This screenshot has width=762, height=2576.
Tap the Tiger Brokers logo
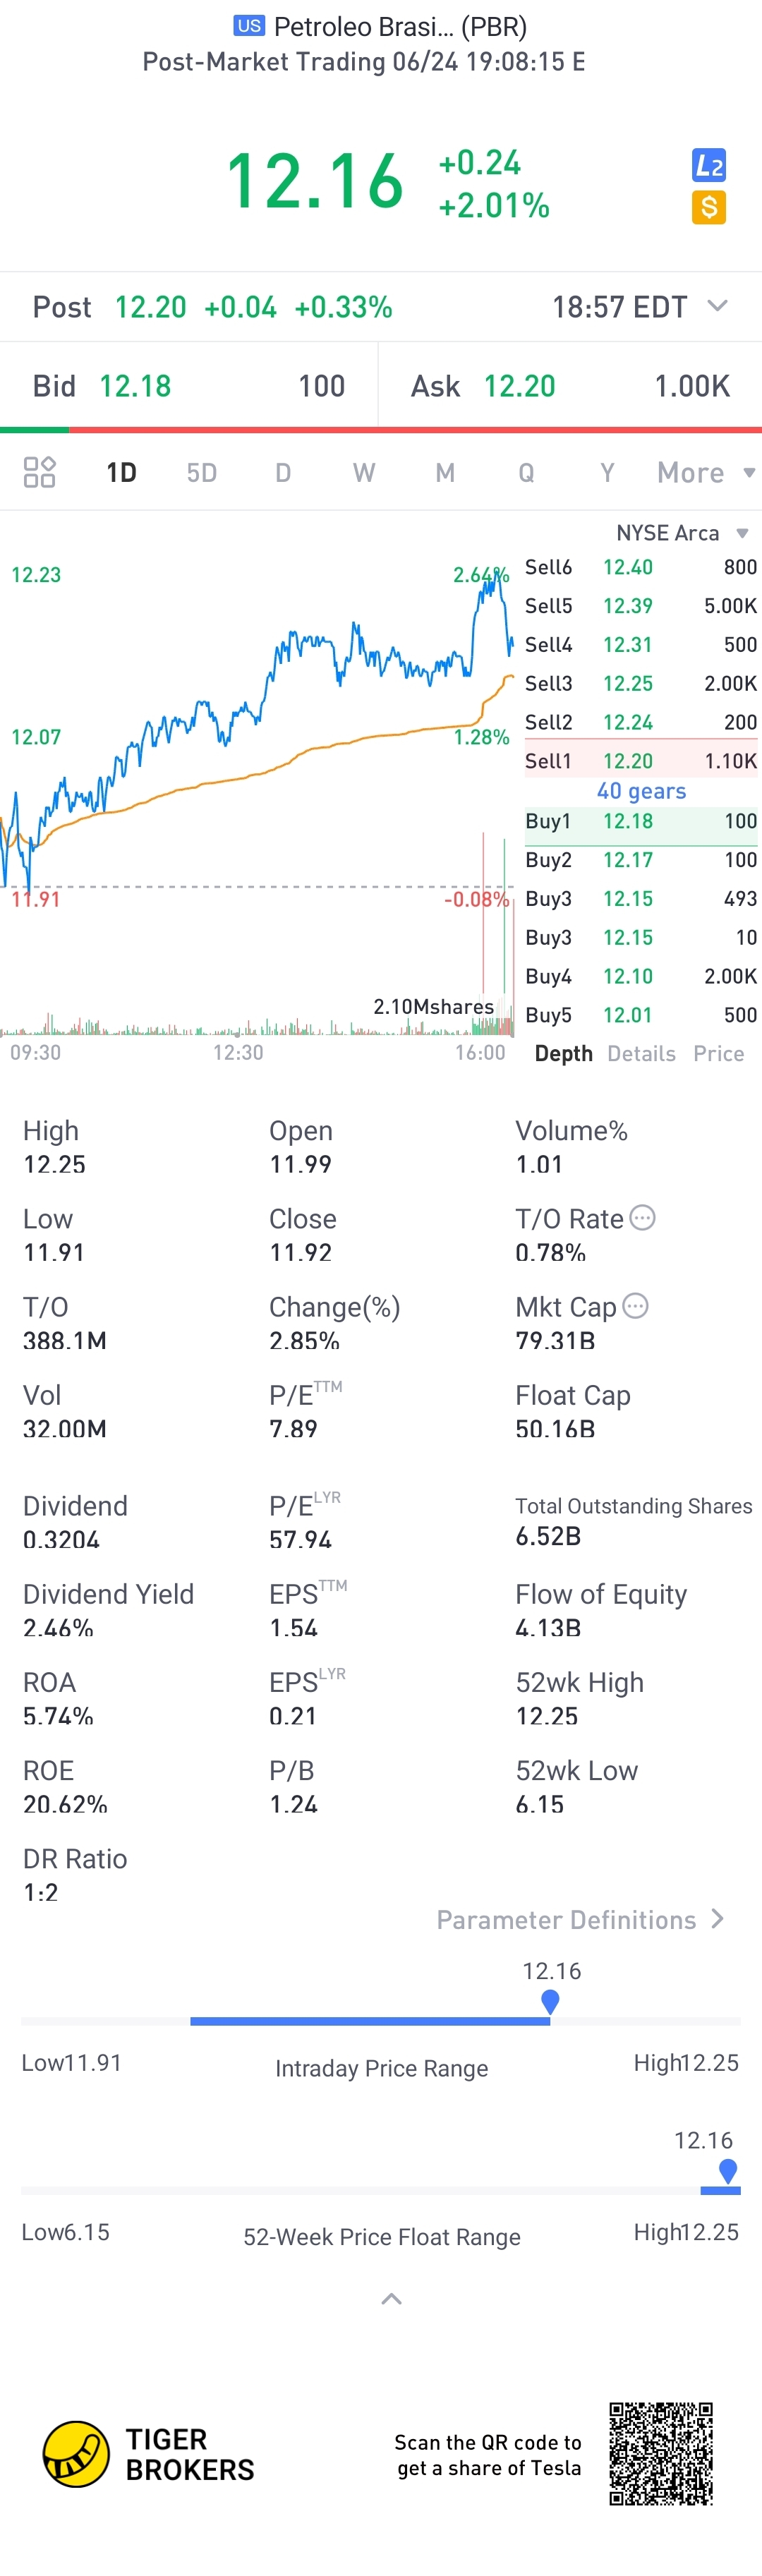(148, 2453)
